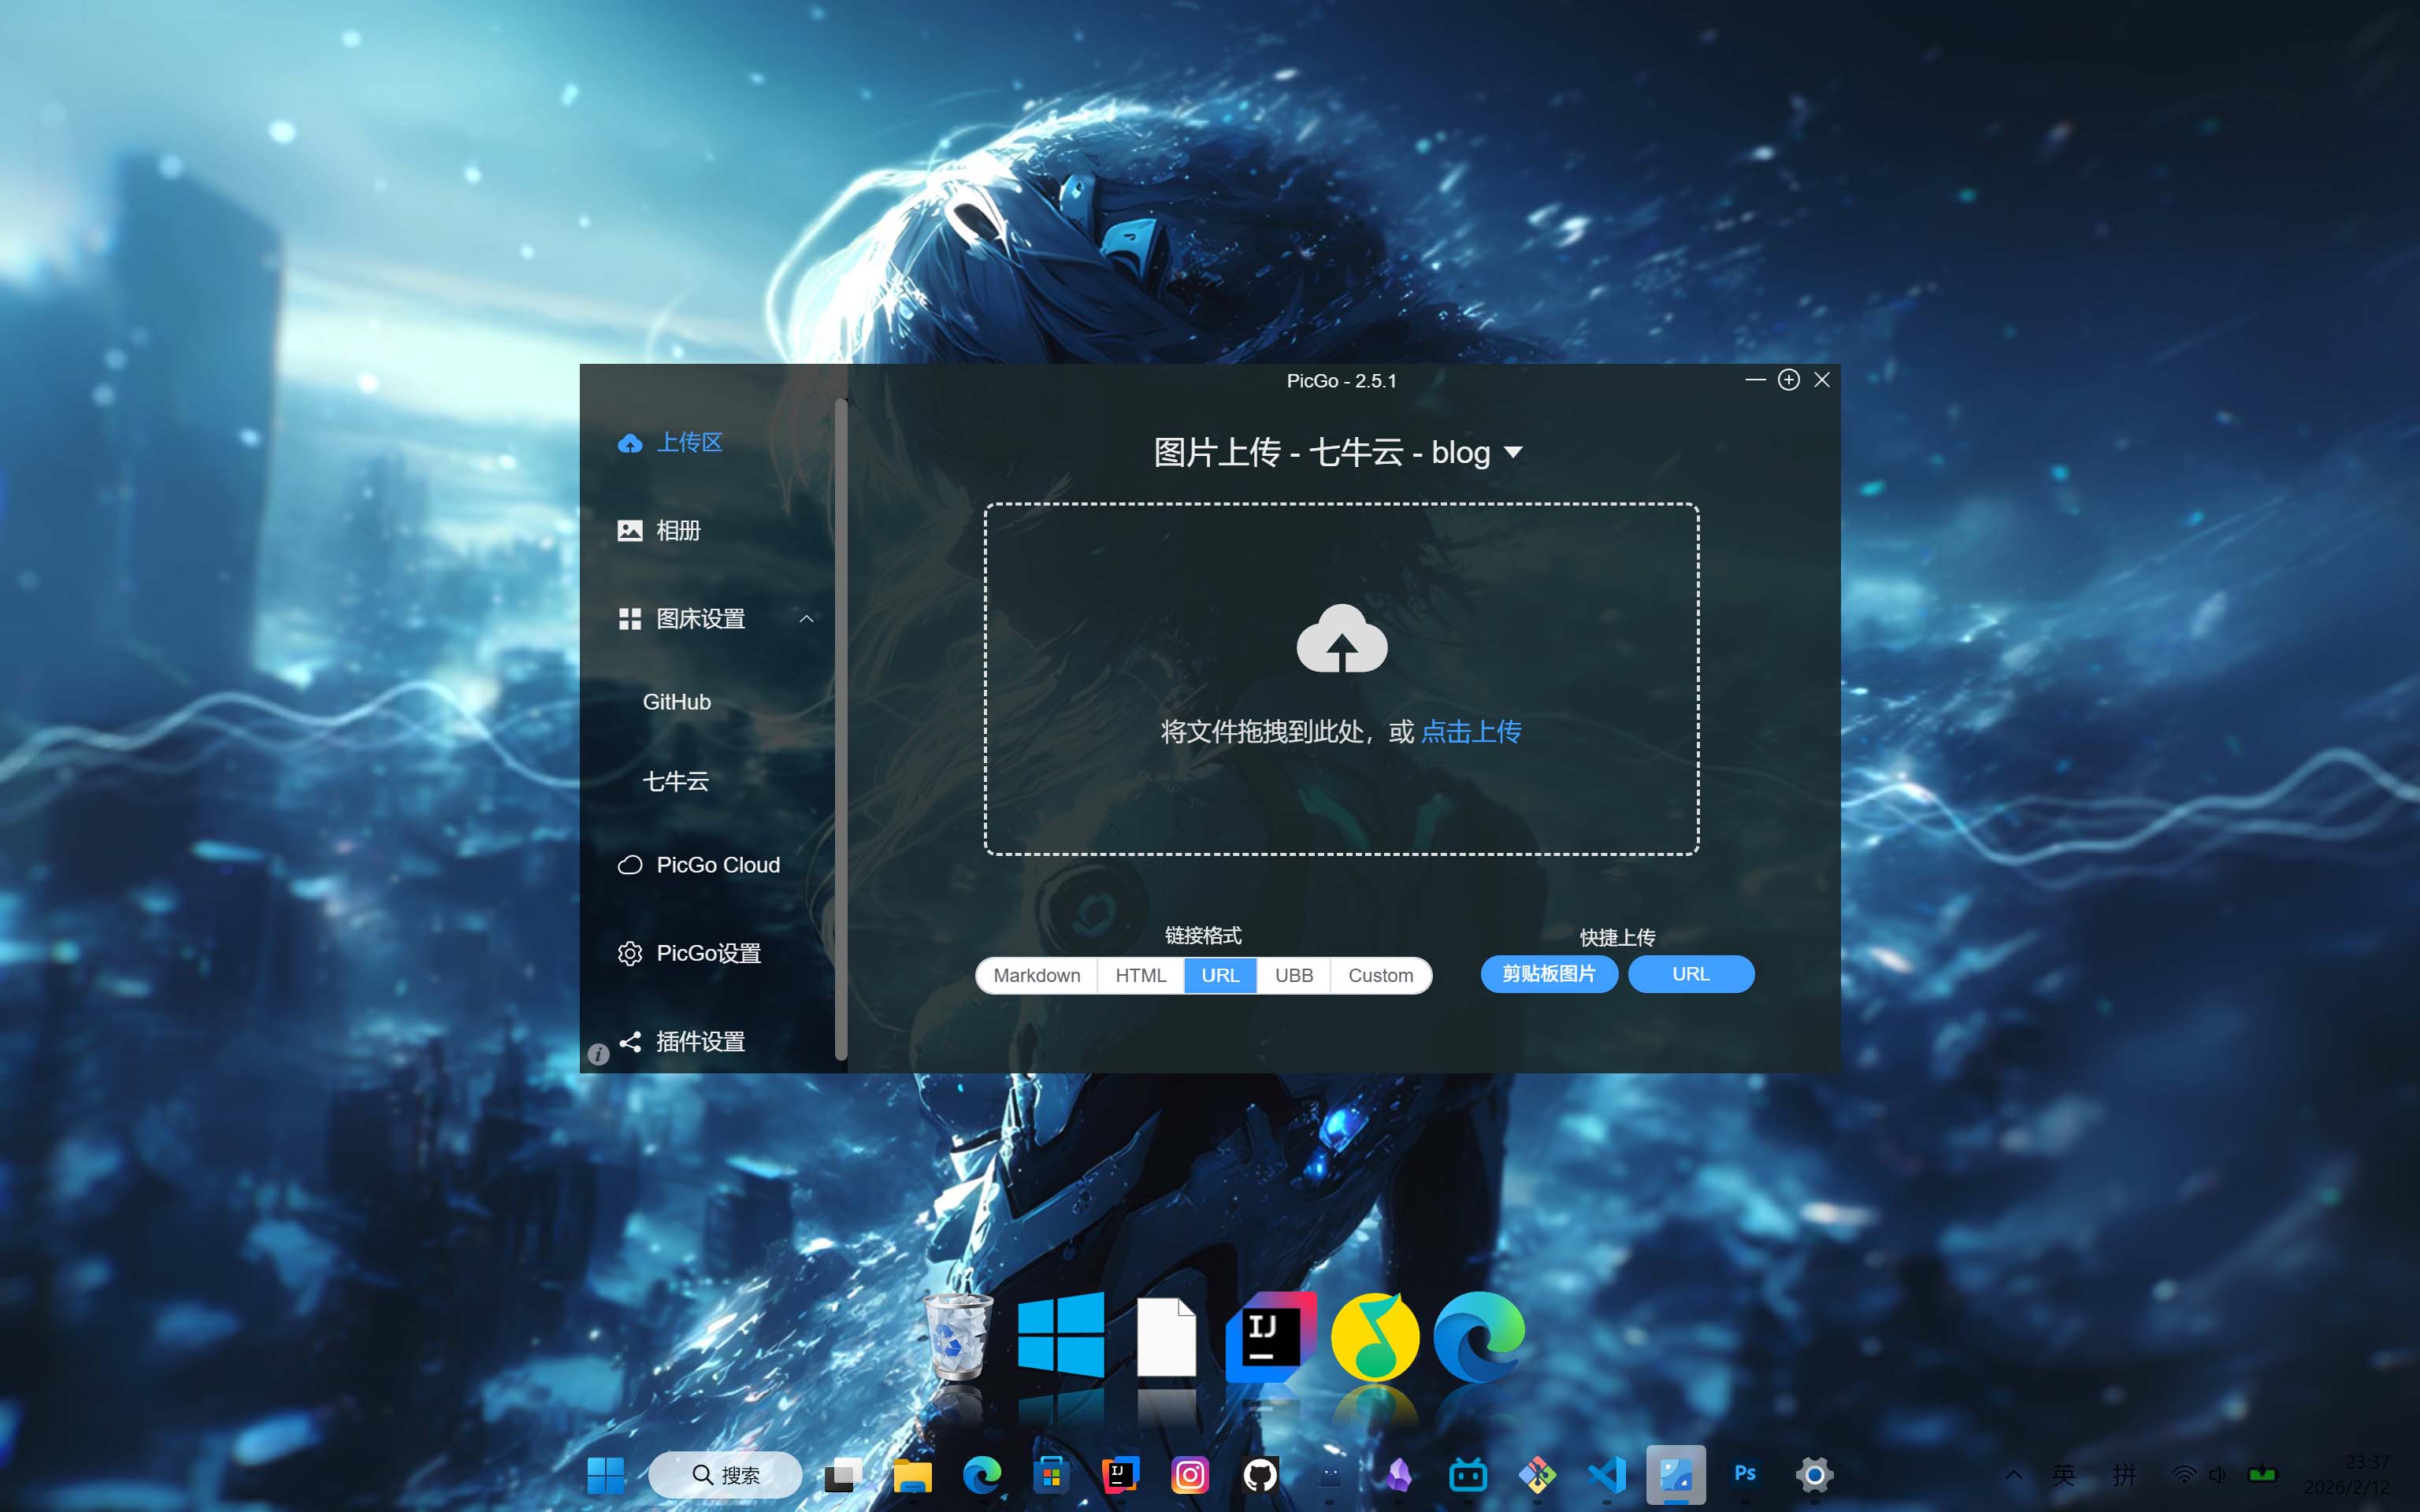Open 七牛云 picbed settings in sidebar
The image size is (2420, 1512).
coord(675,781)
